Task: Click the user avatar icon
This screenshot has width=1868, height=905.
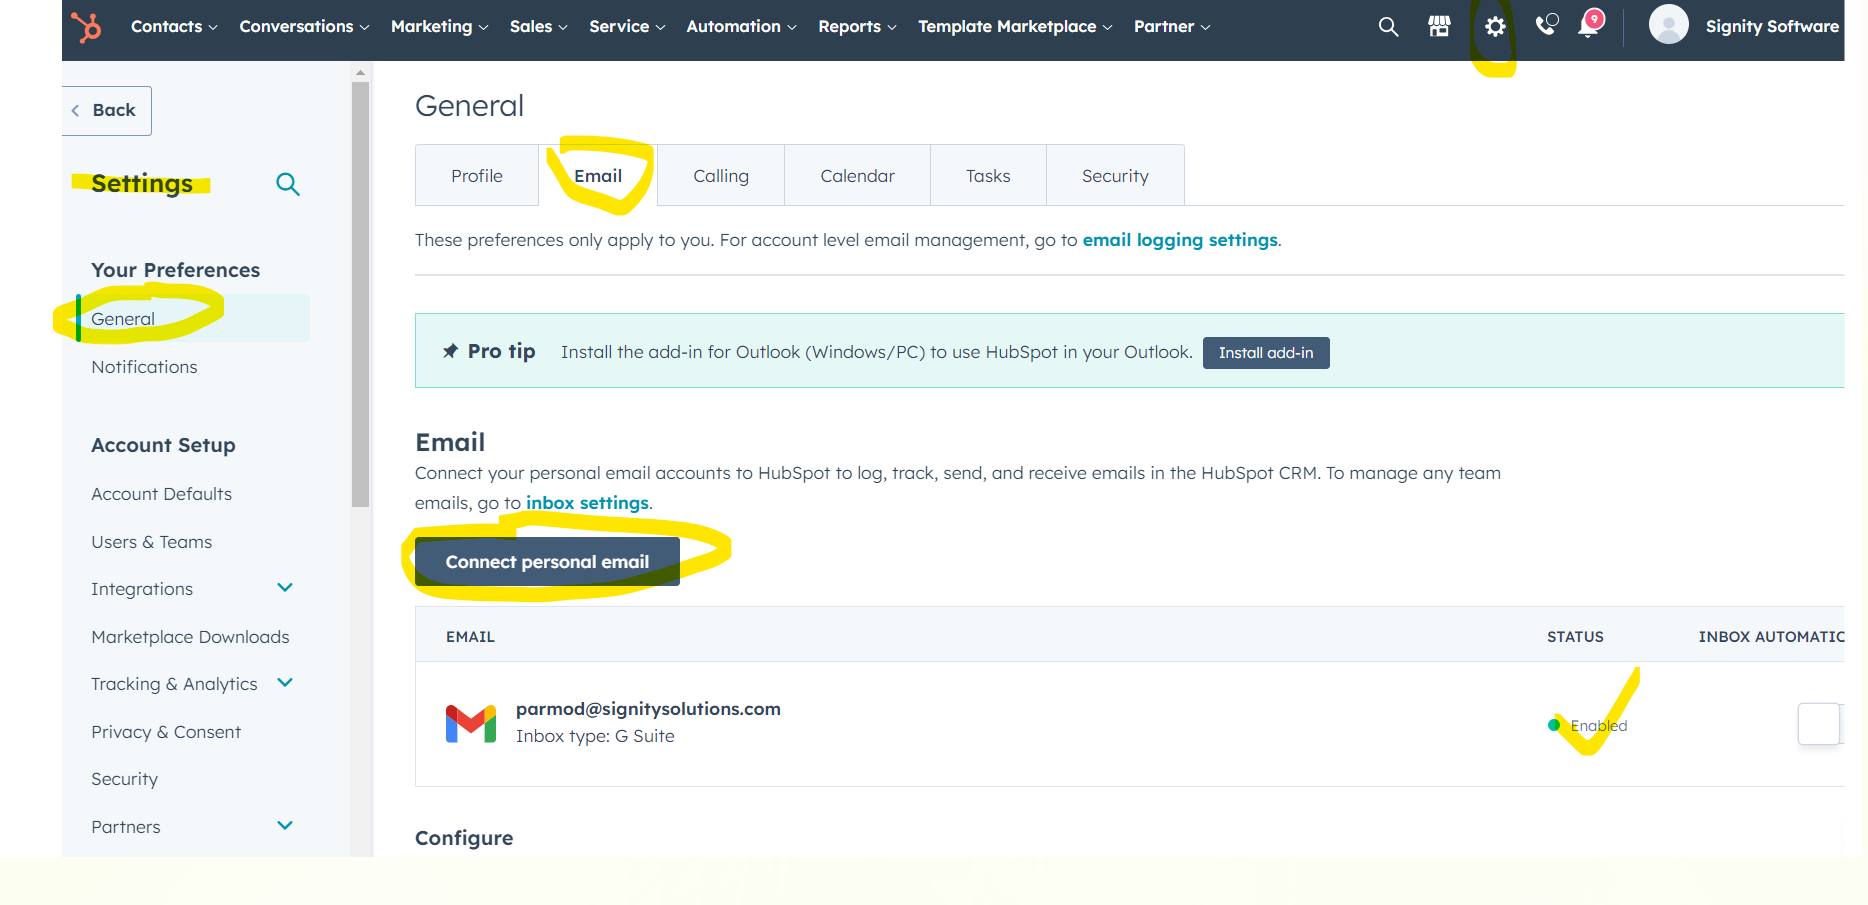Action: pos(1668,24)
